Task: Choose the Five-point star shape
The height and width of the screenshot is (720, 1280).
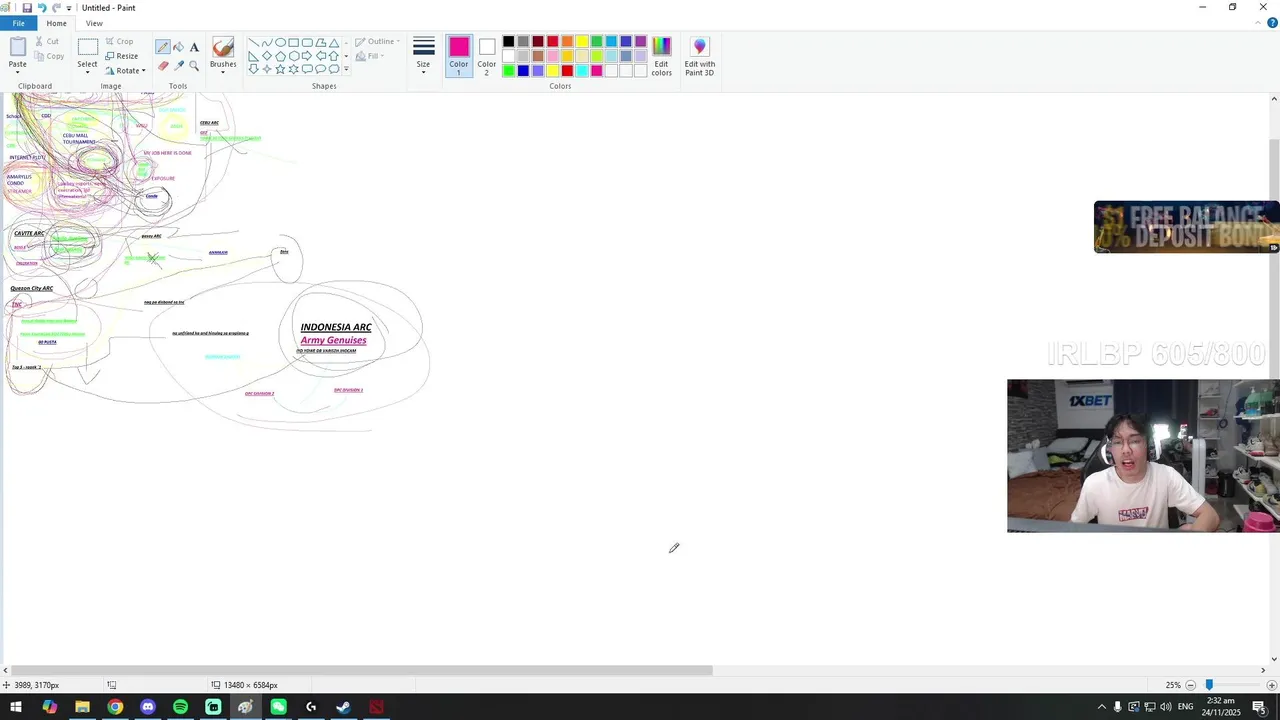Action: click(280, 69)
